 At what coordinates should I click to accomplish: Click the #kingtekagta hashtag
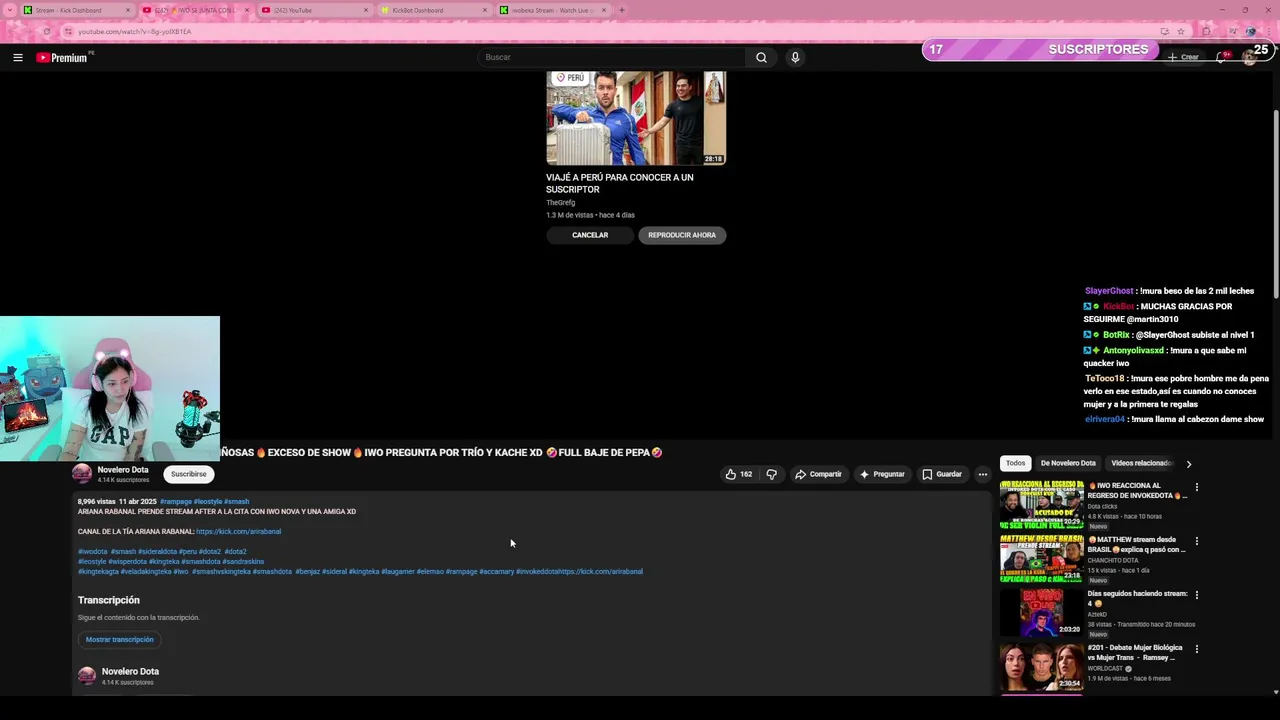point(98,572)
